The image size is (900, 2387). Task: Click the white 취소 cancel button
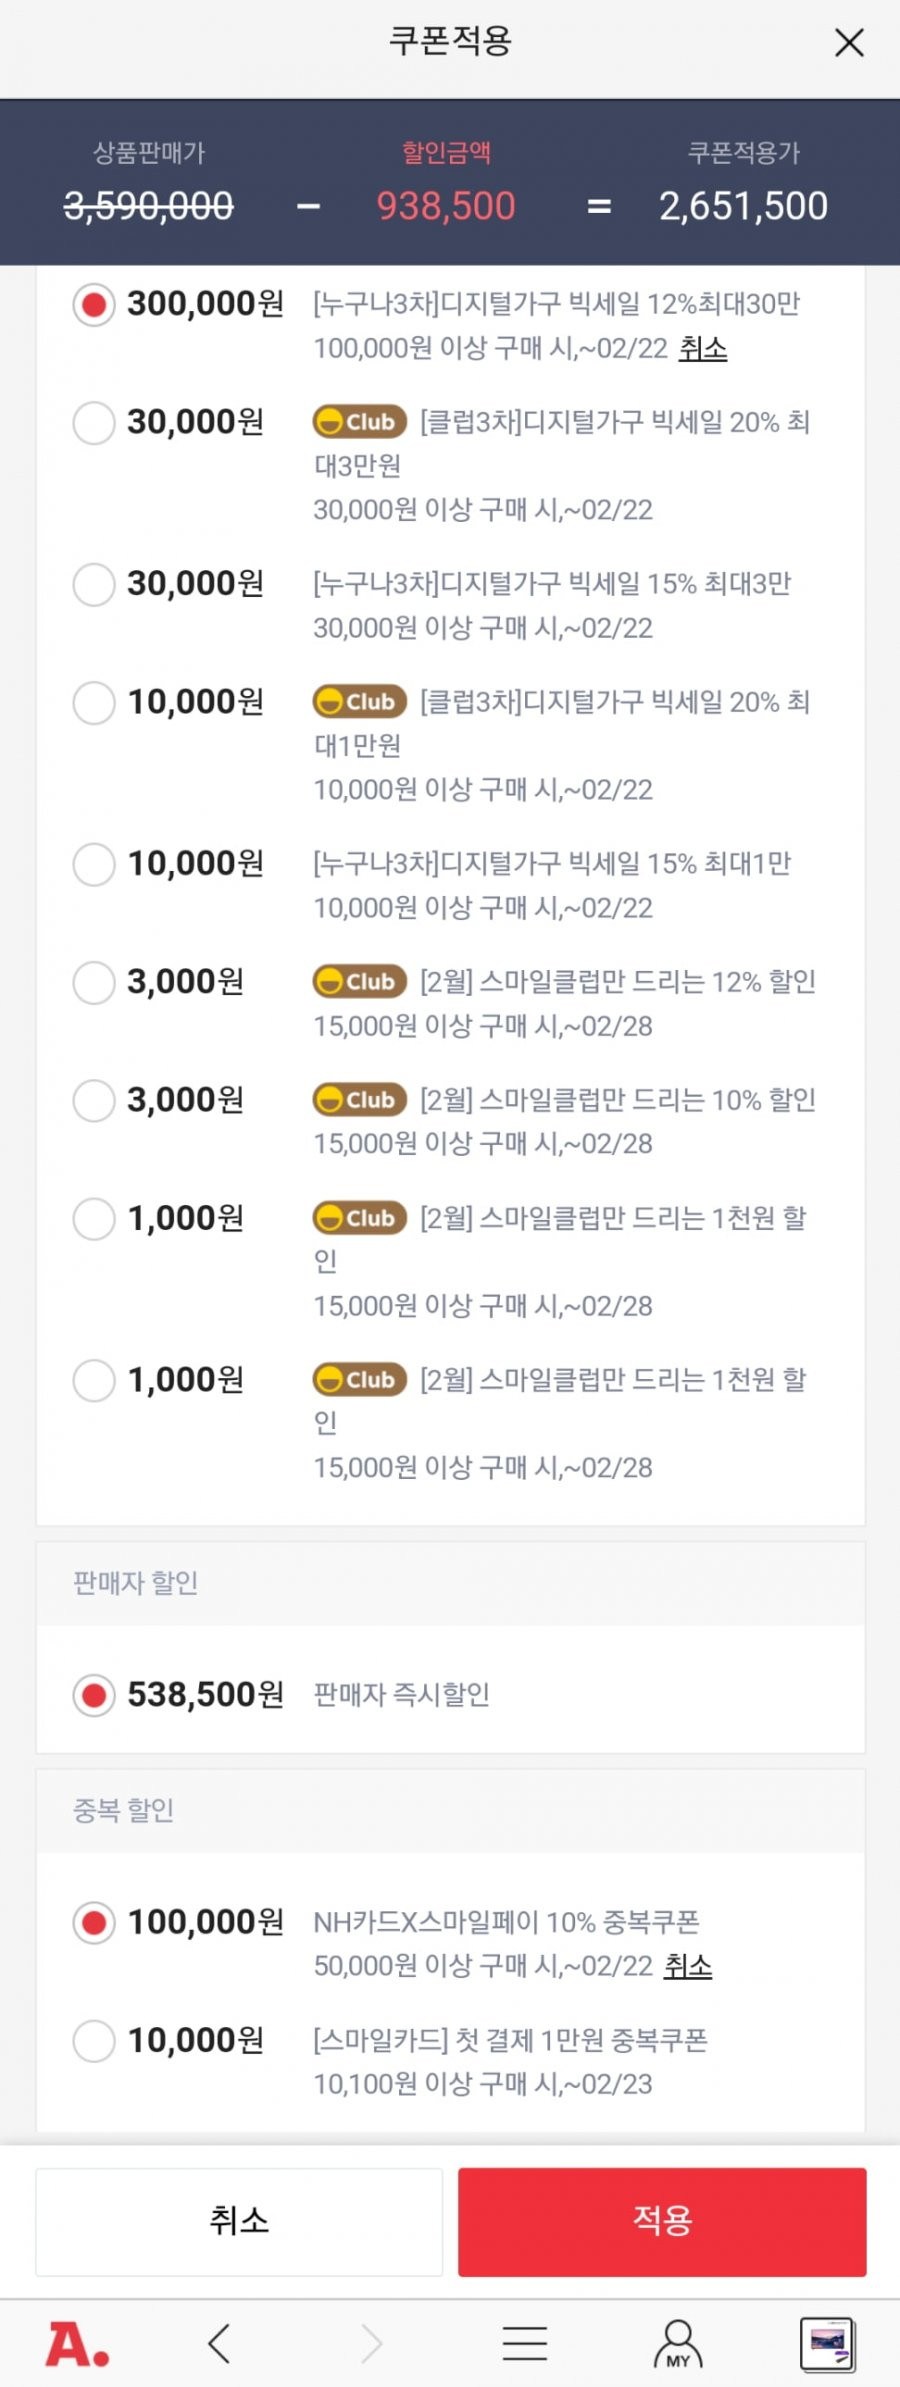click(239, 2221)
